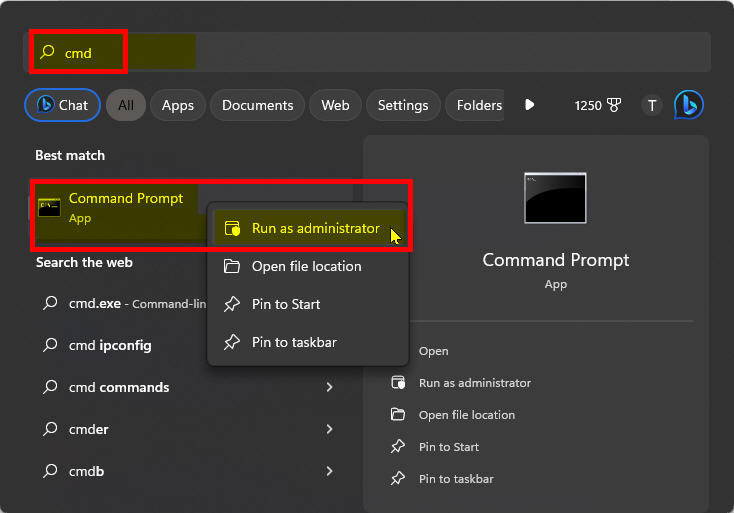
Task: Select Open file location in context menu
Action: (306, 266)
